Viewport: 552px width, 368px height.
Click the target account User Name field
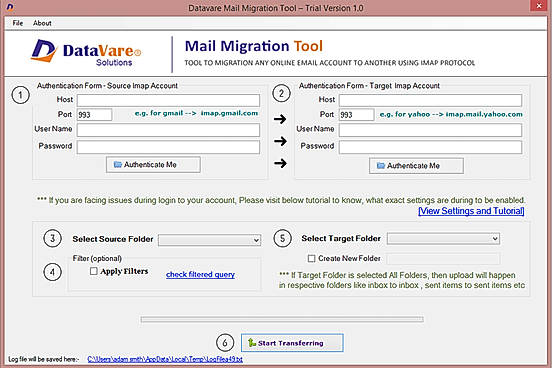coord(430,130)
